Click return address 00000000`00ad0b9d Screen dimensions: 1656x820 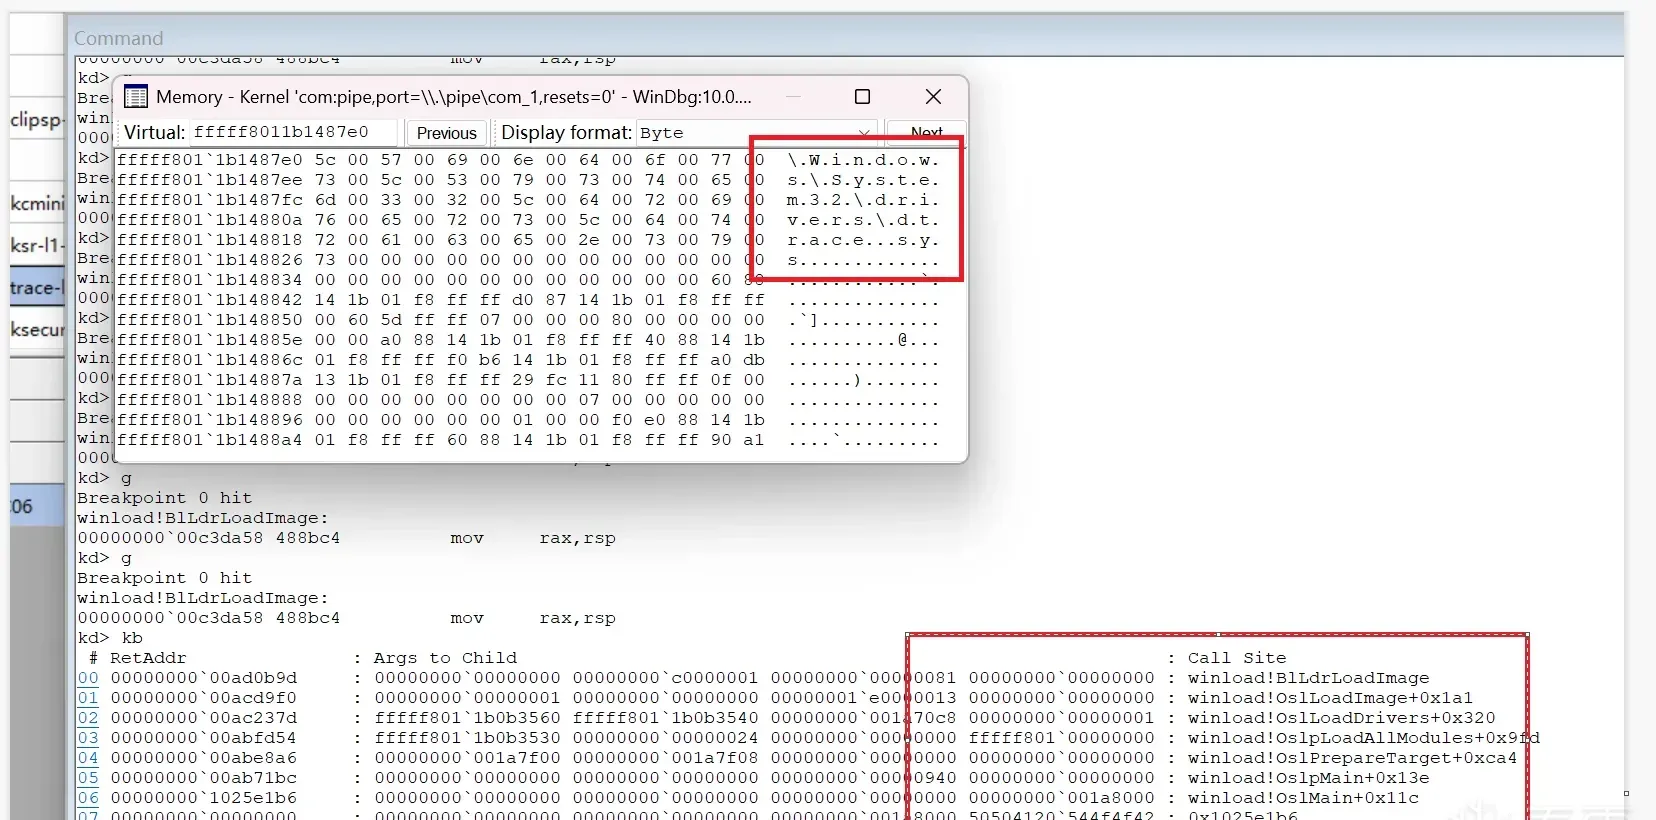click(x=203, y=678)
